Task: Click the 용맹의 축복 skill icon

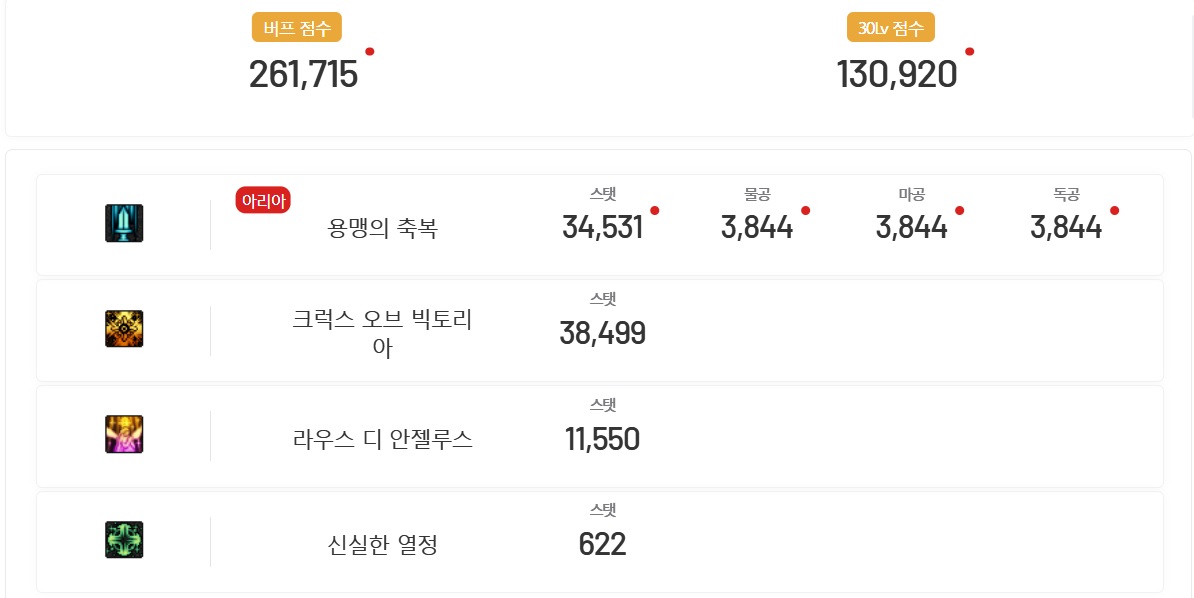Action: [124, 224]
